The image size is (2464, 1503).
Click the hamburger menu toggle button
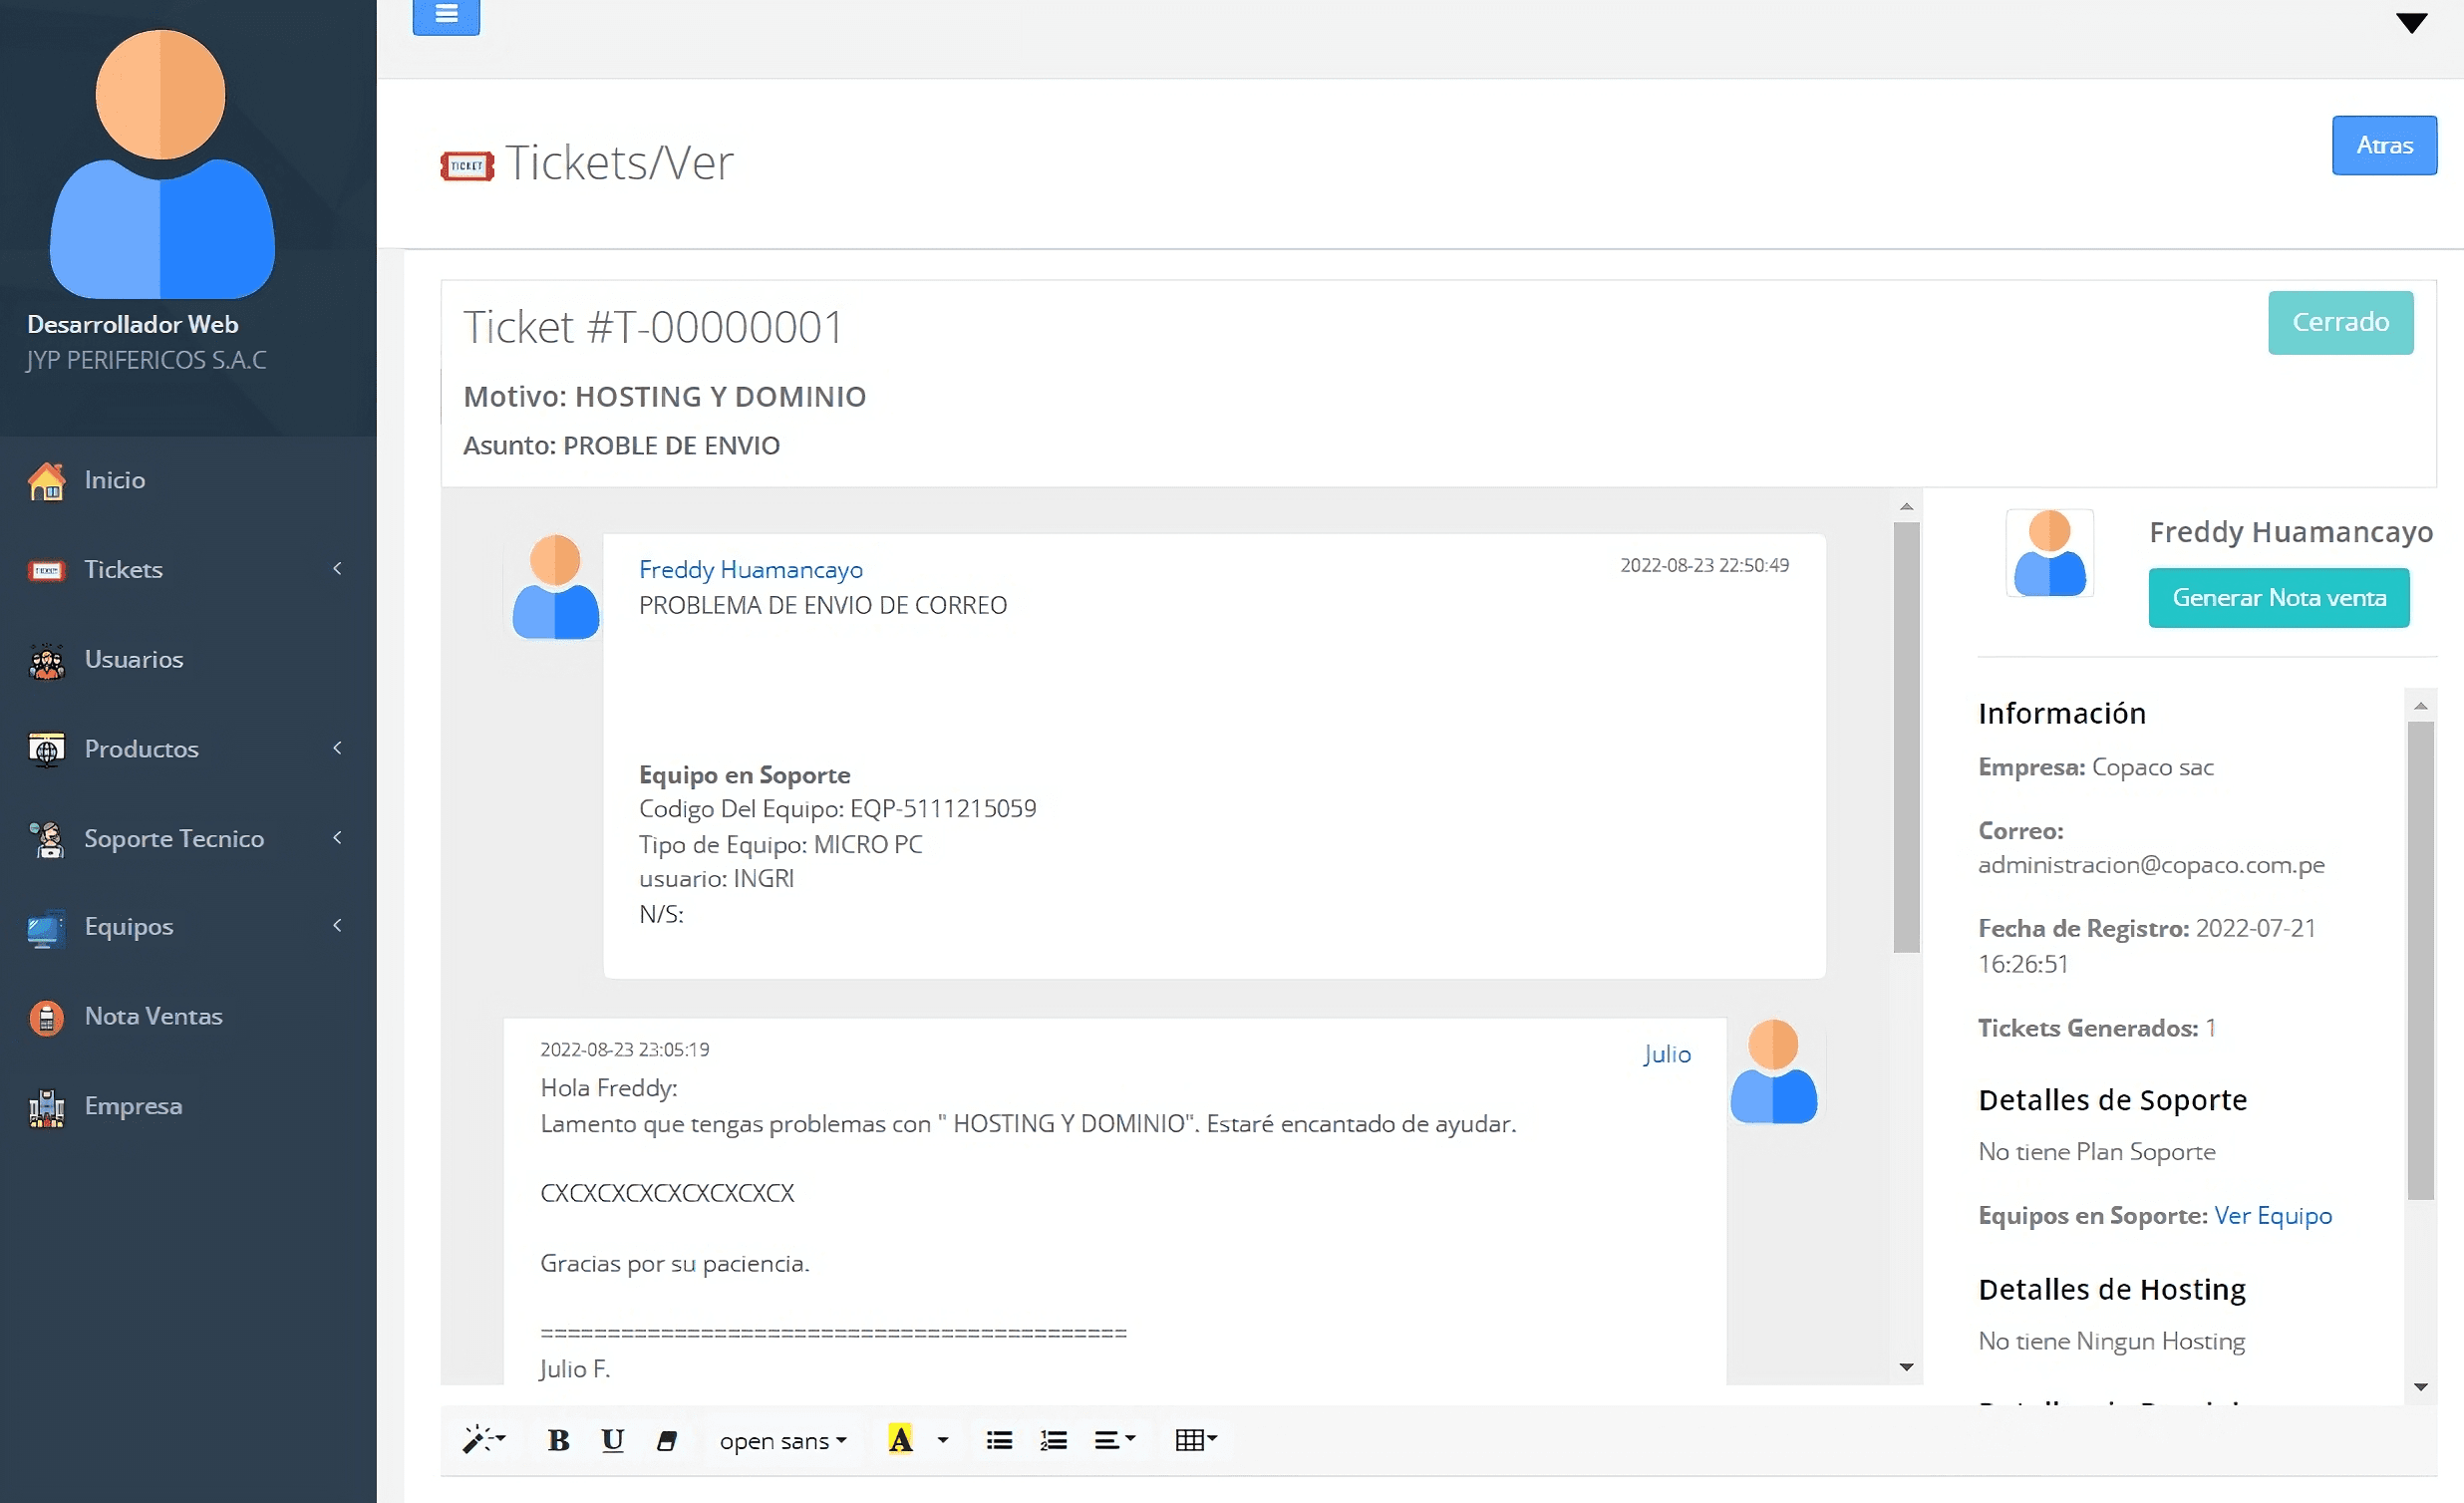point(446,15)
